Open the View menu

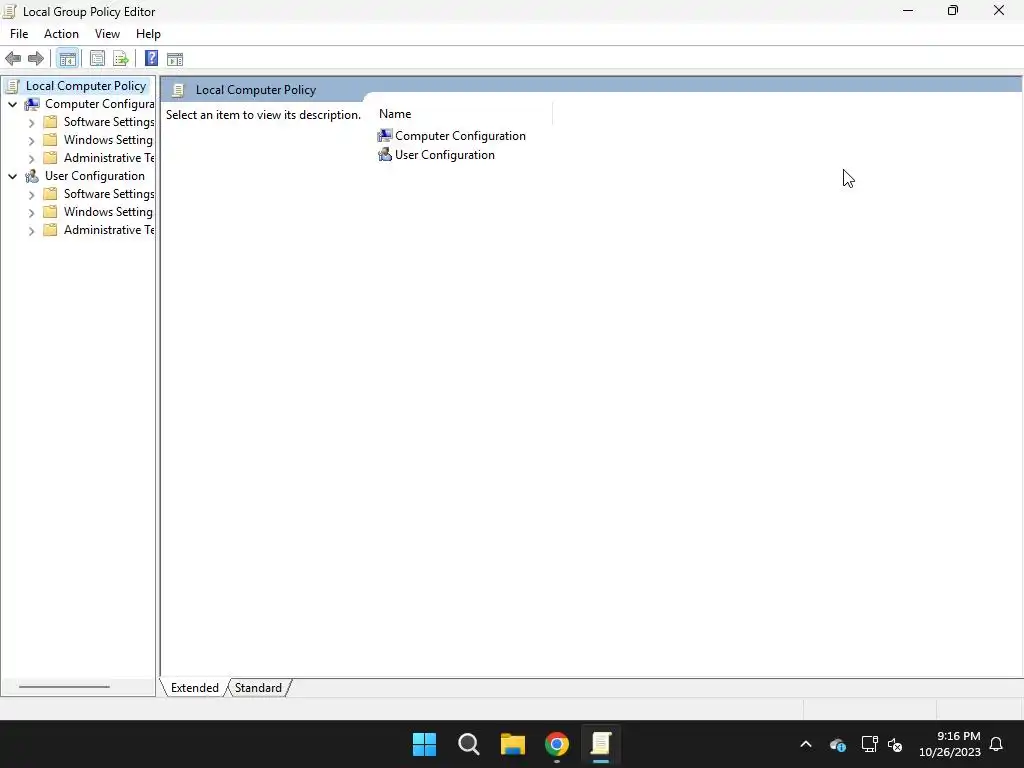107,34
